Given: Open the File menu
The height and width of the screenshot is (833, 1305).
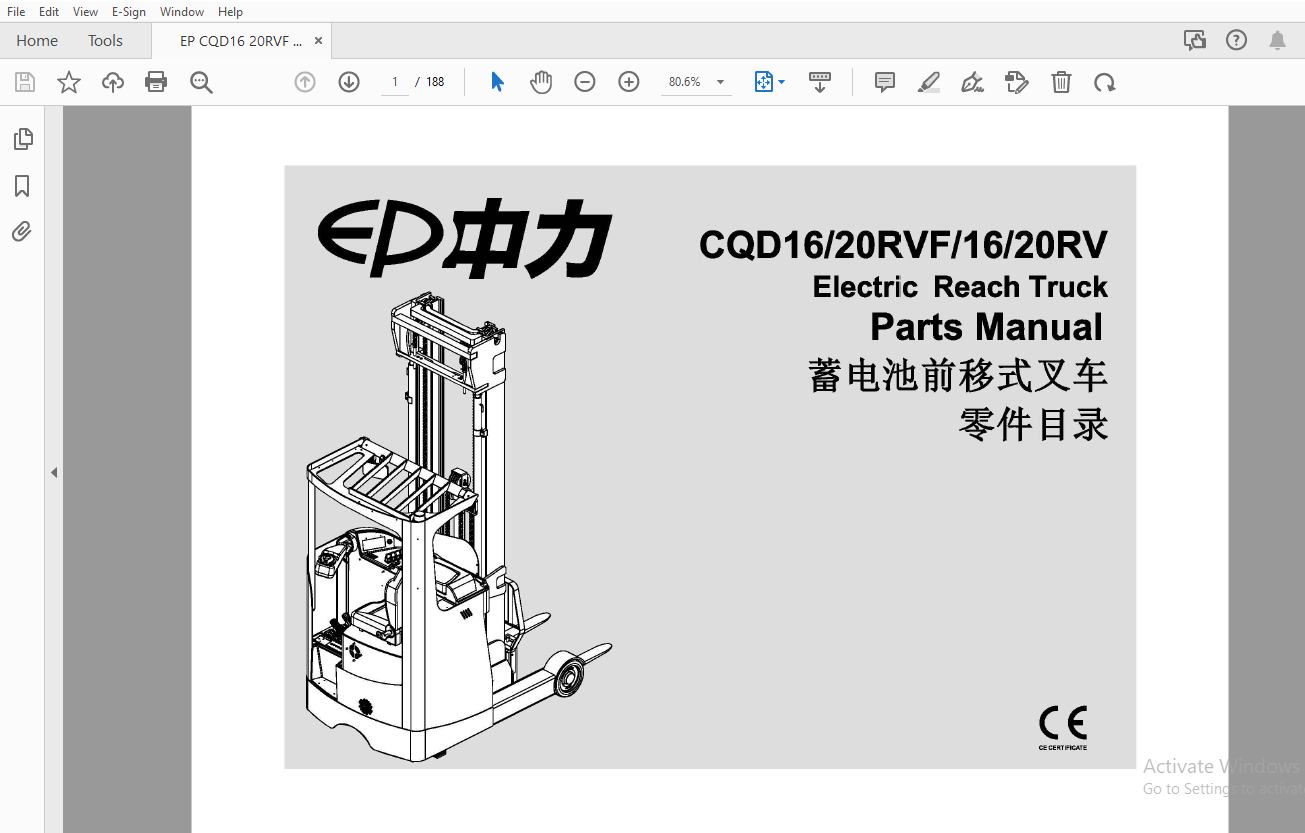Looking at the screenshot, I should [x=16, y=11].
